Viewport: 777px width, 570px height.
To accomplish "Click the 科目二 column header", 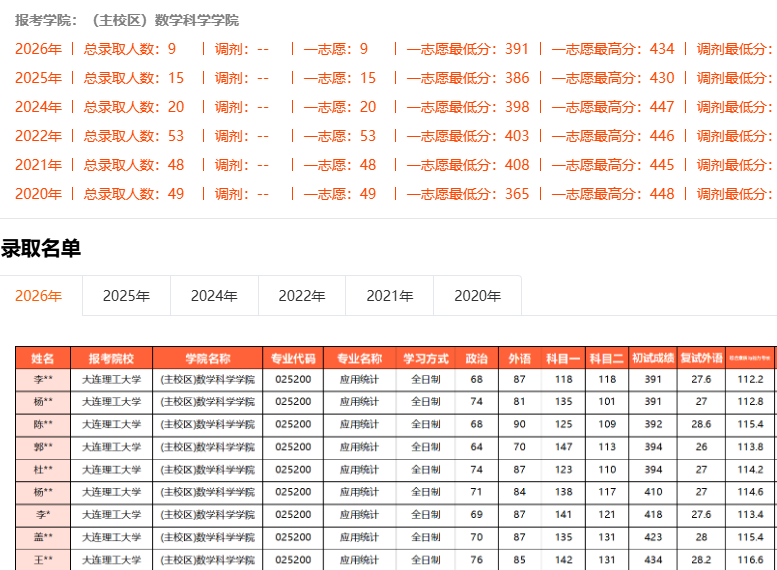I will 607,358.
